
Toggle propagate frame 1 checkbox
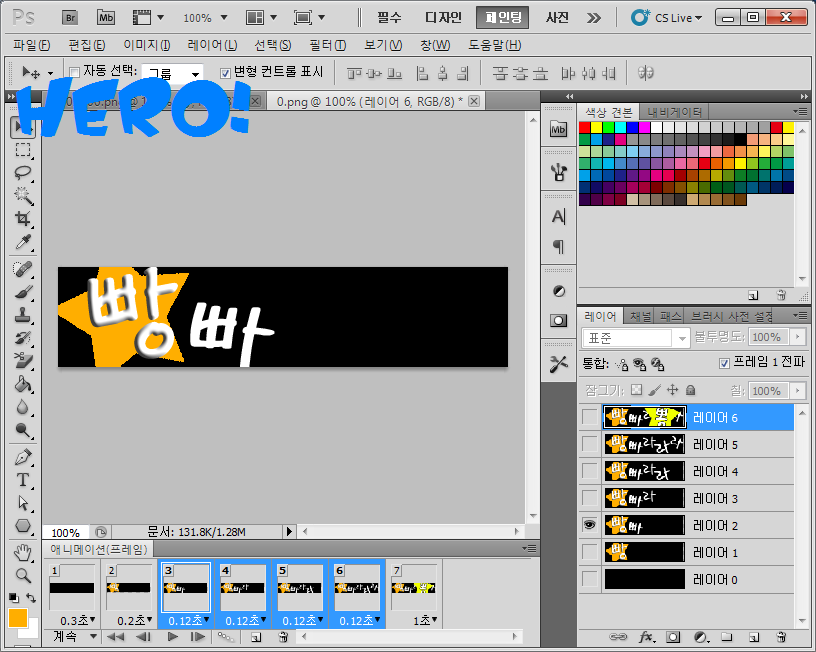[x=724, y=363]
